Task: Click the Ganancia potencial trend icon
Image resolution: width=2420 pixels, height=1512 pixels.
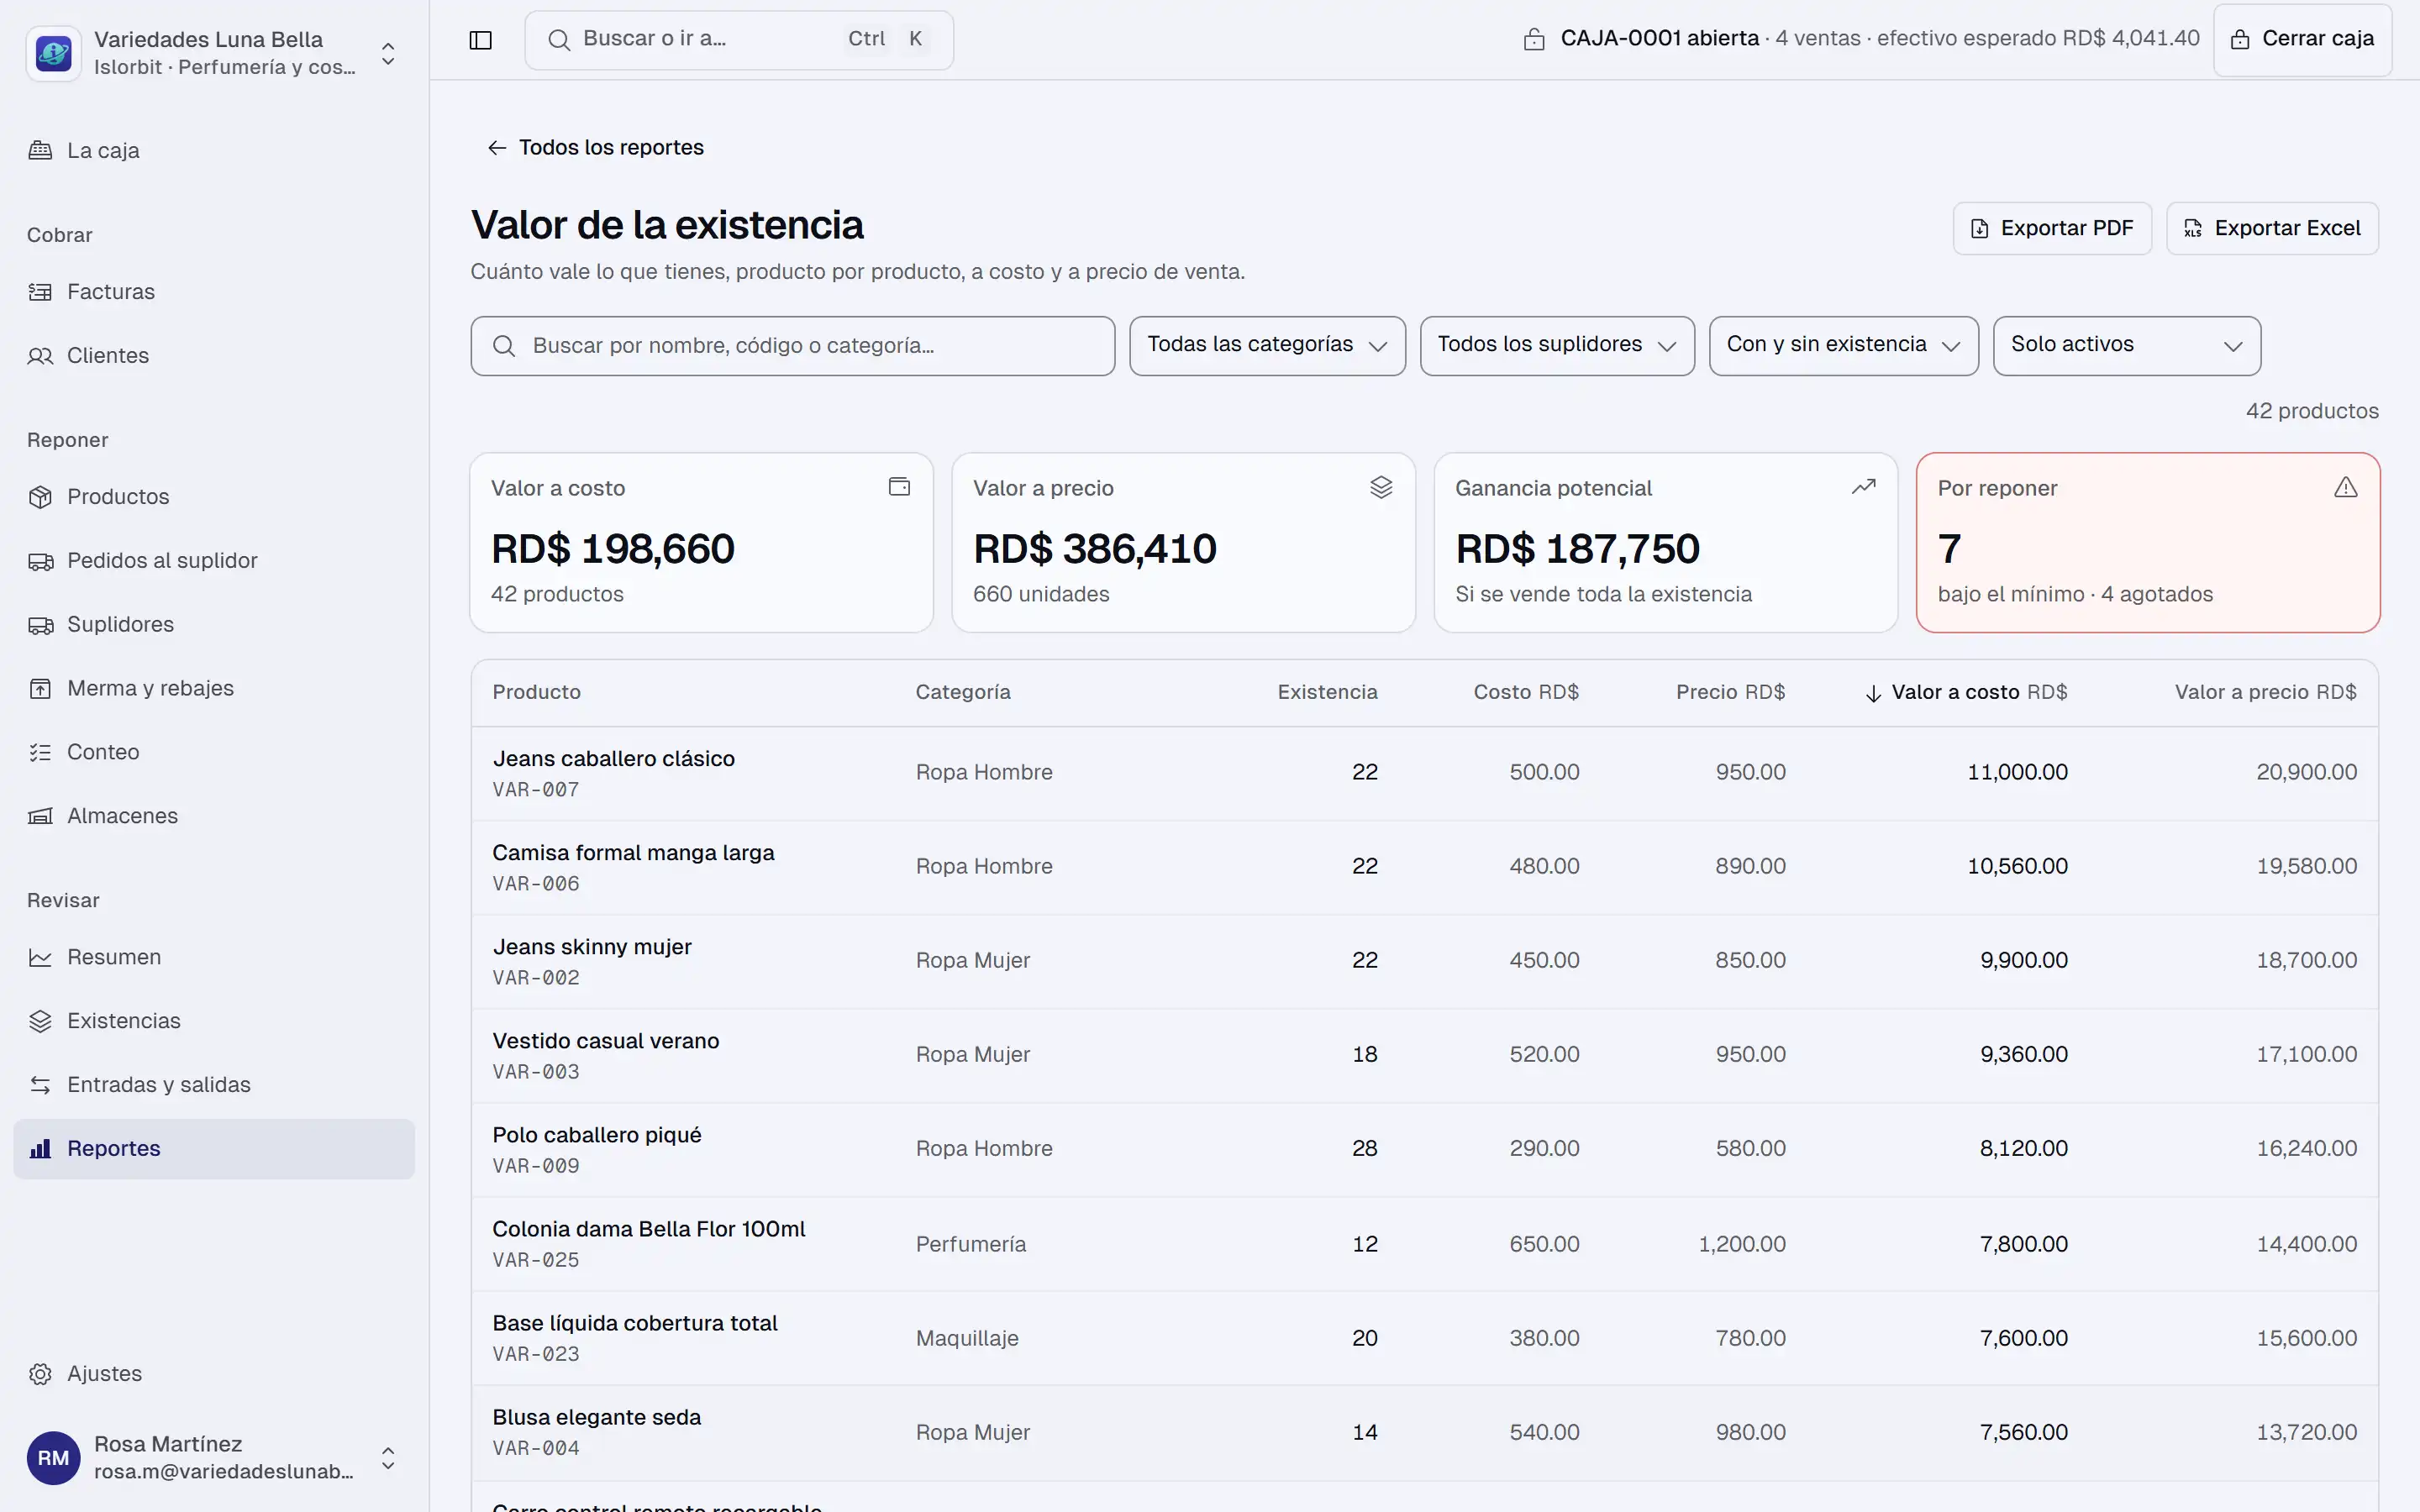Action: coord(1863,487)
